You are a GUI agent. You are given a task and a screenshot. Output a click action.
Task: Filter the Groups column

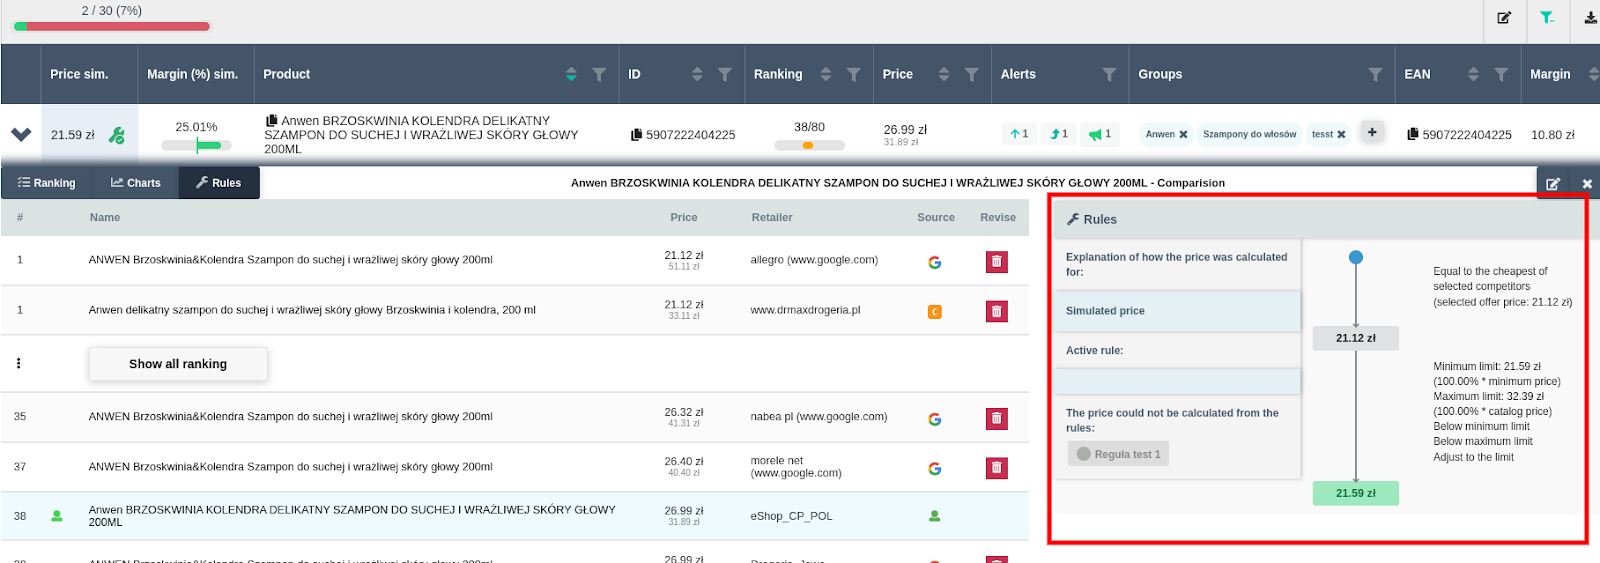[1375, 74]
